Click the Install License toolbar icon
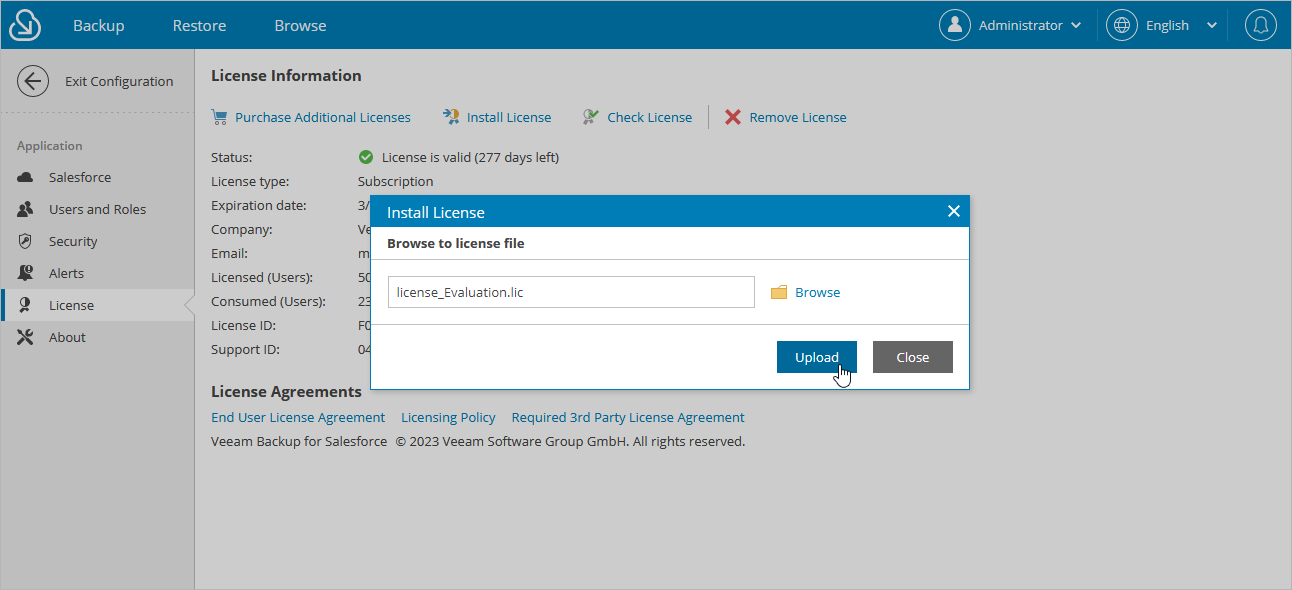Viewport: 1292px width, 590px height. pos(451,117)
